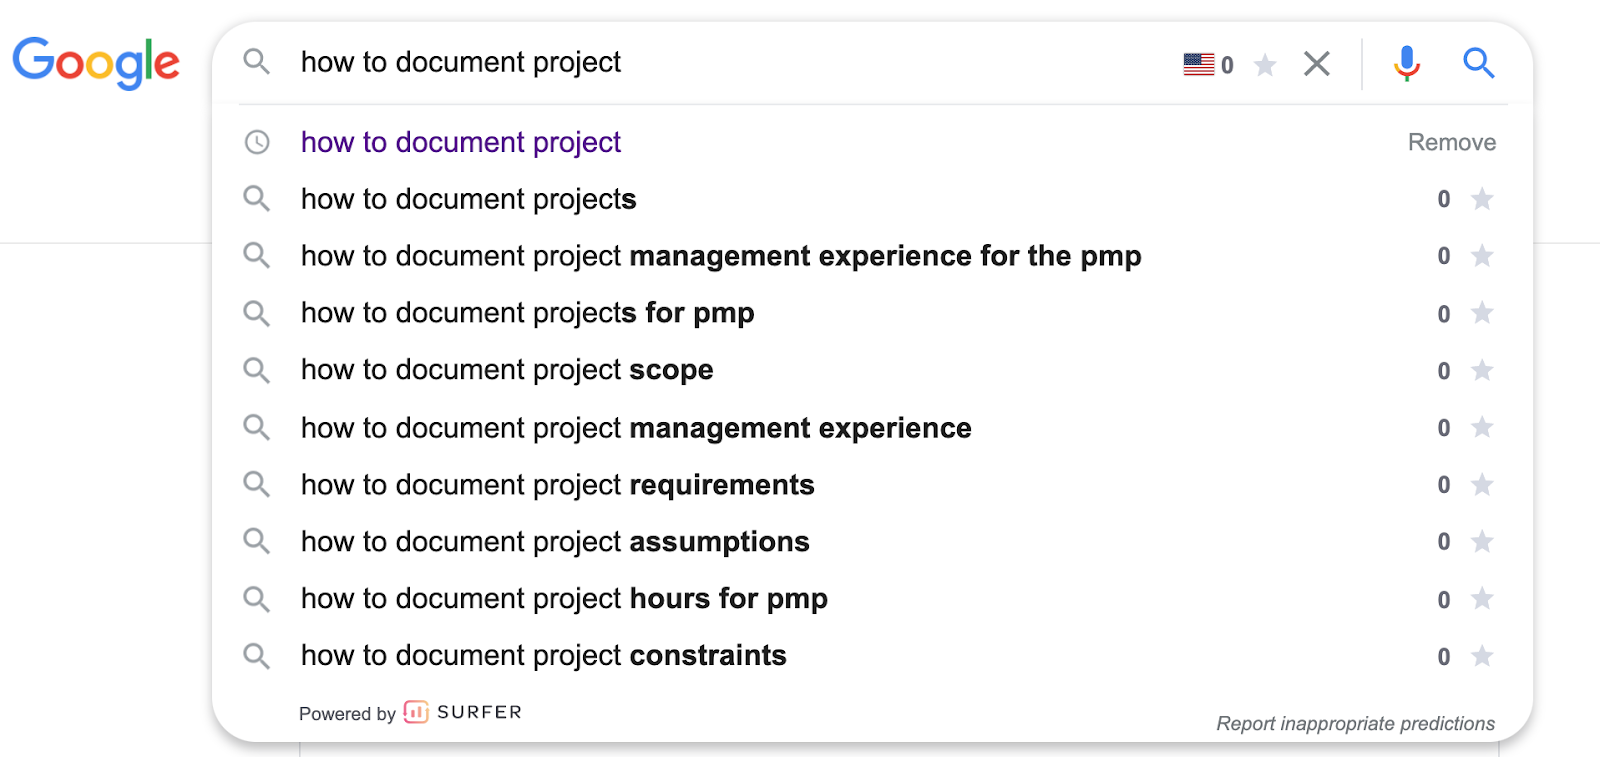Star the current search query in search bar
The image size is (1600, 757).
[1265, 65]
